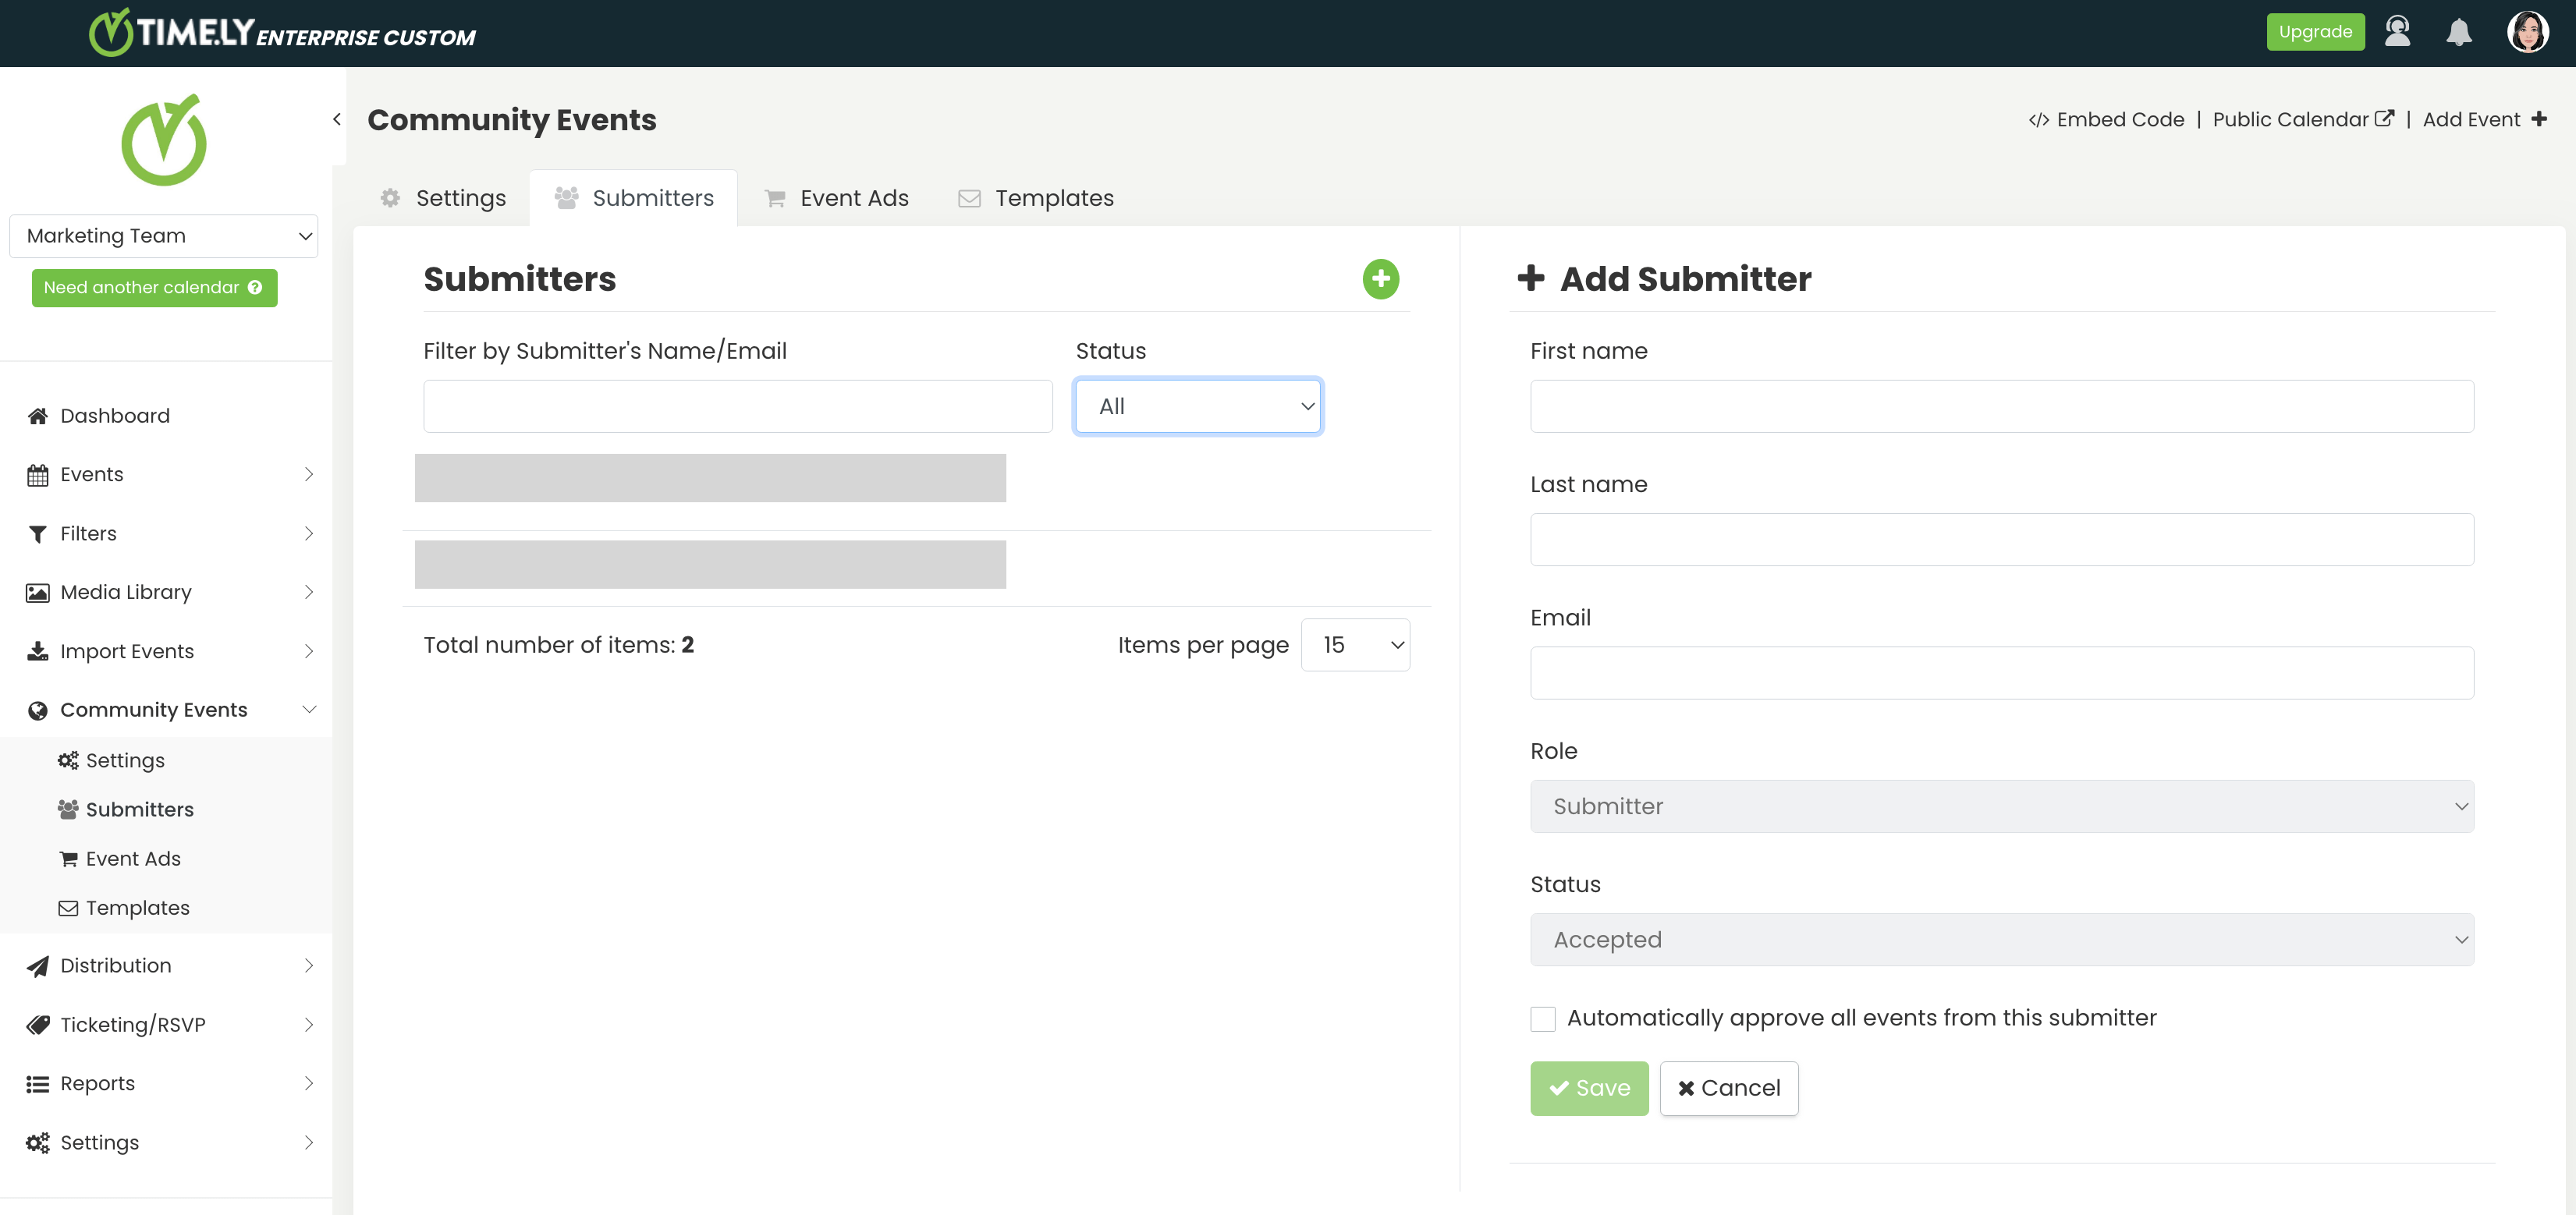
Task: Click the Upgrade button
Action: pyautogui.click(x=2315, y=32)
